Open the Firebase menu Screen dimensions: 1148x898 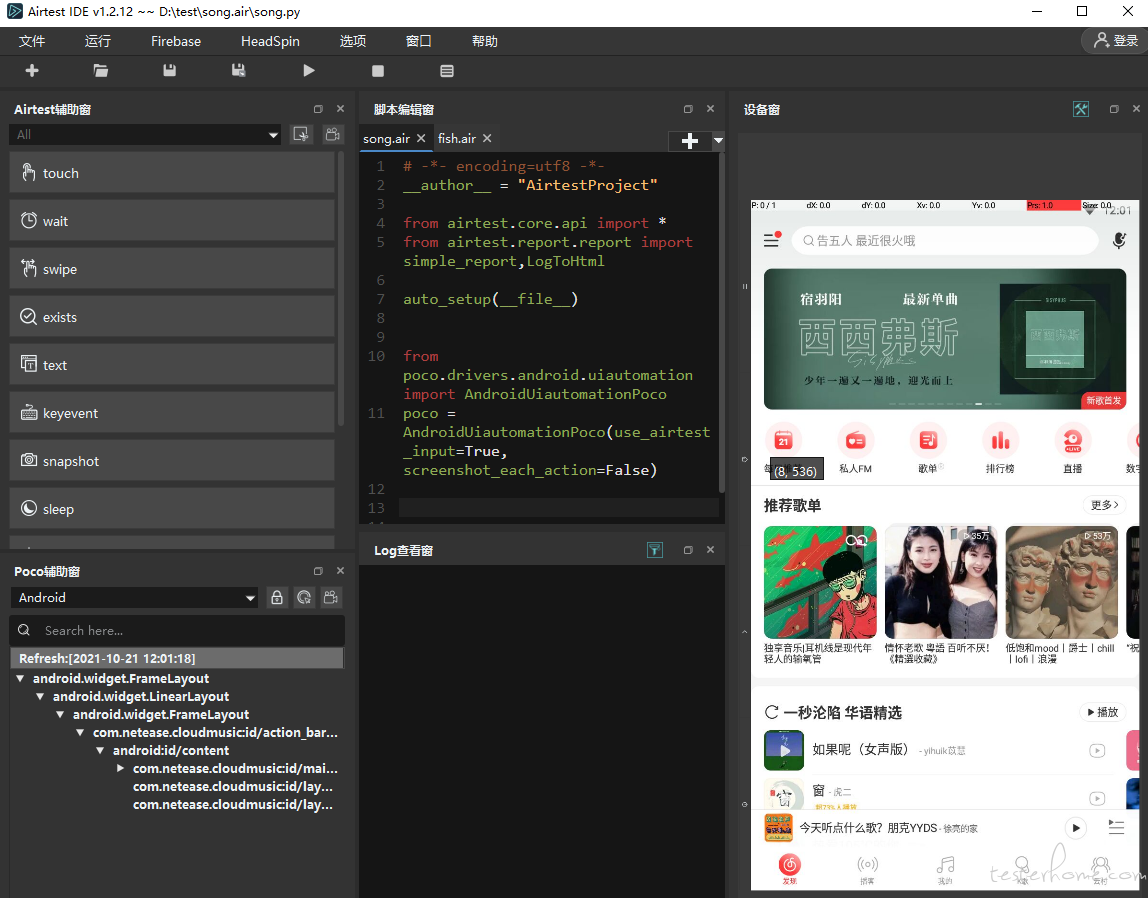(176, 41)
